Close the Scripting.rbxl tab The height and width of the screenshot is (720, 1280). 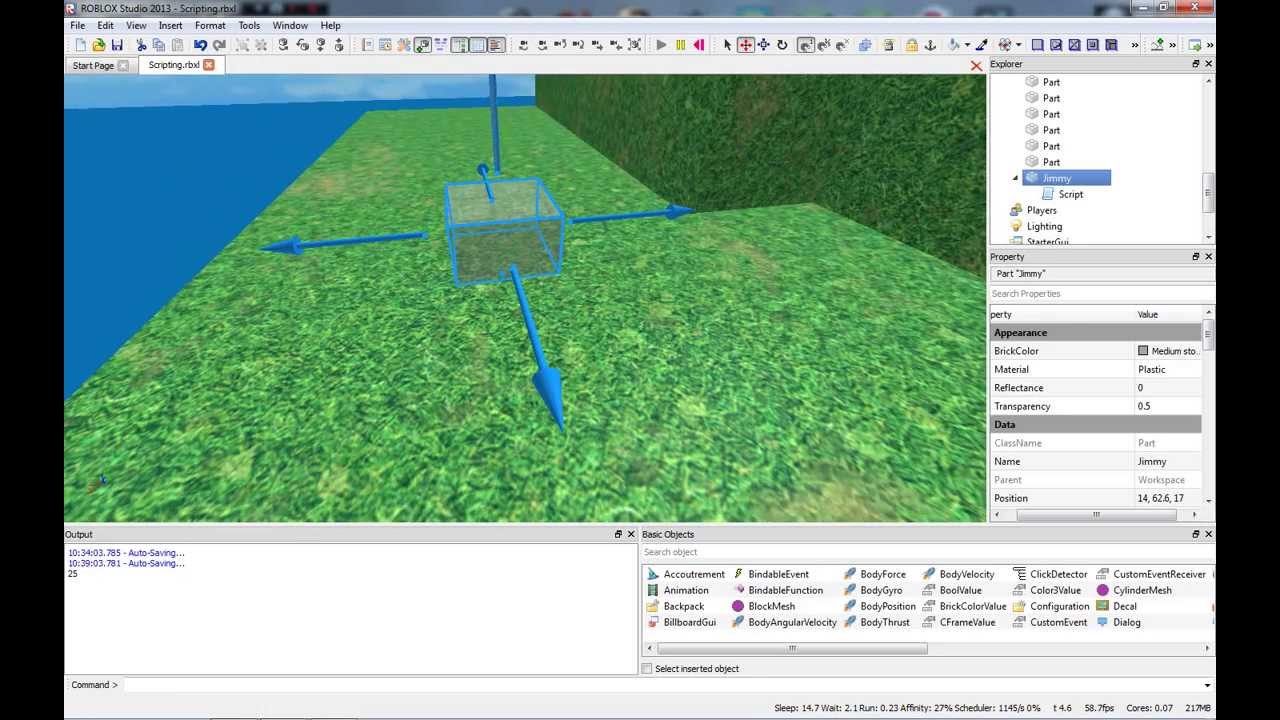point(208,65)
